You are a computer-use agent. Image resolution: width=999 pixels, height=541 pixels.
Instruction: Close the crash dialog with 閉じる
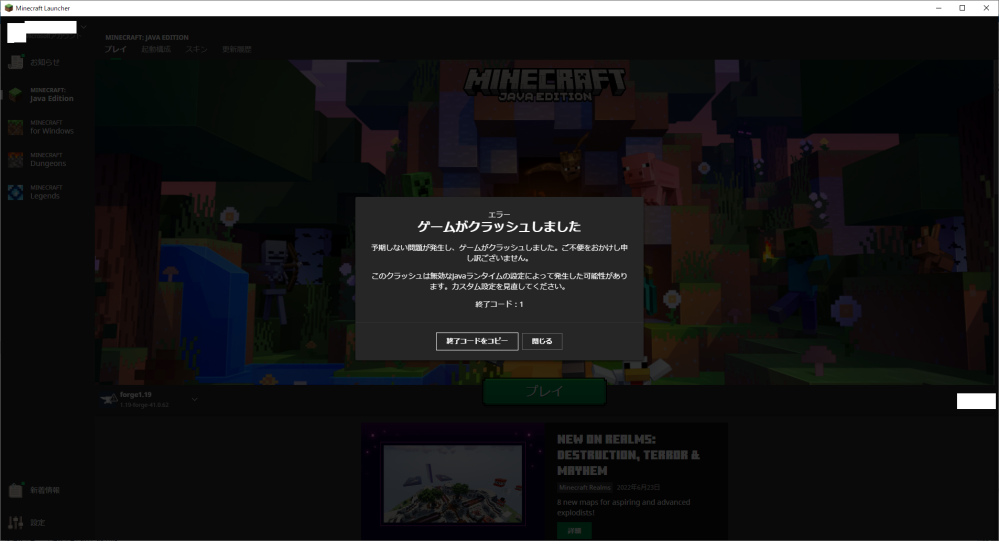542,341
